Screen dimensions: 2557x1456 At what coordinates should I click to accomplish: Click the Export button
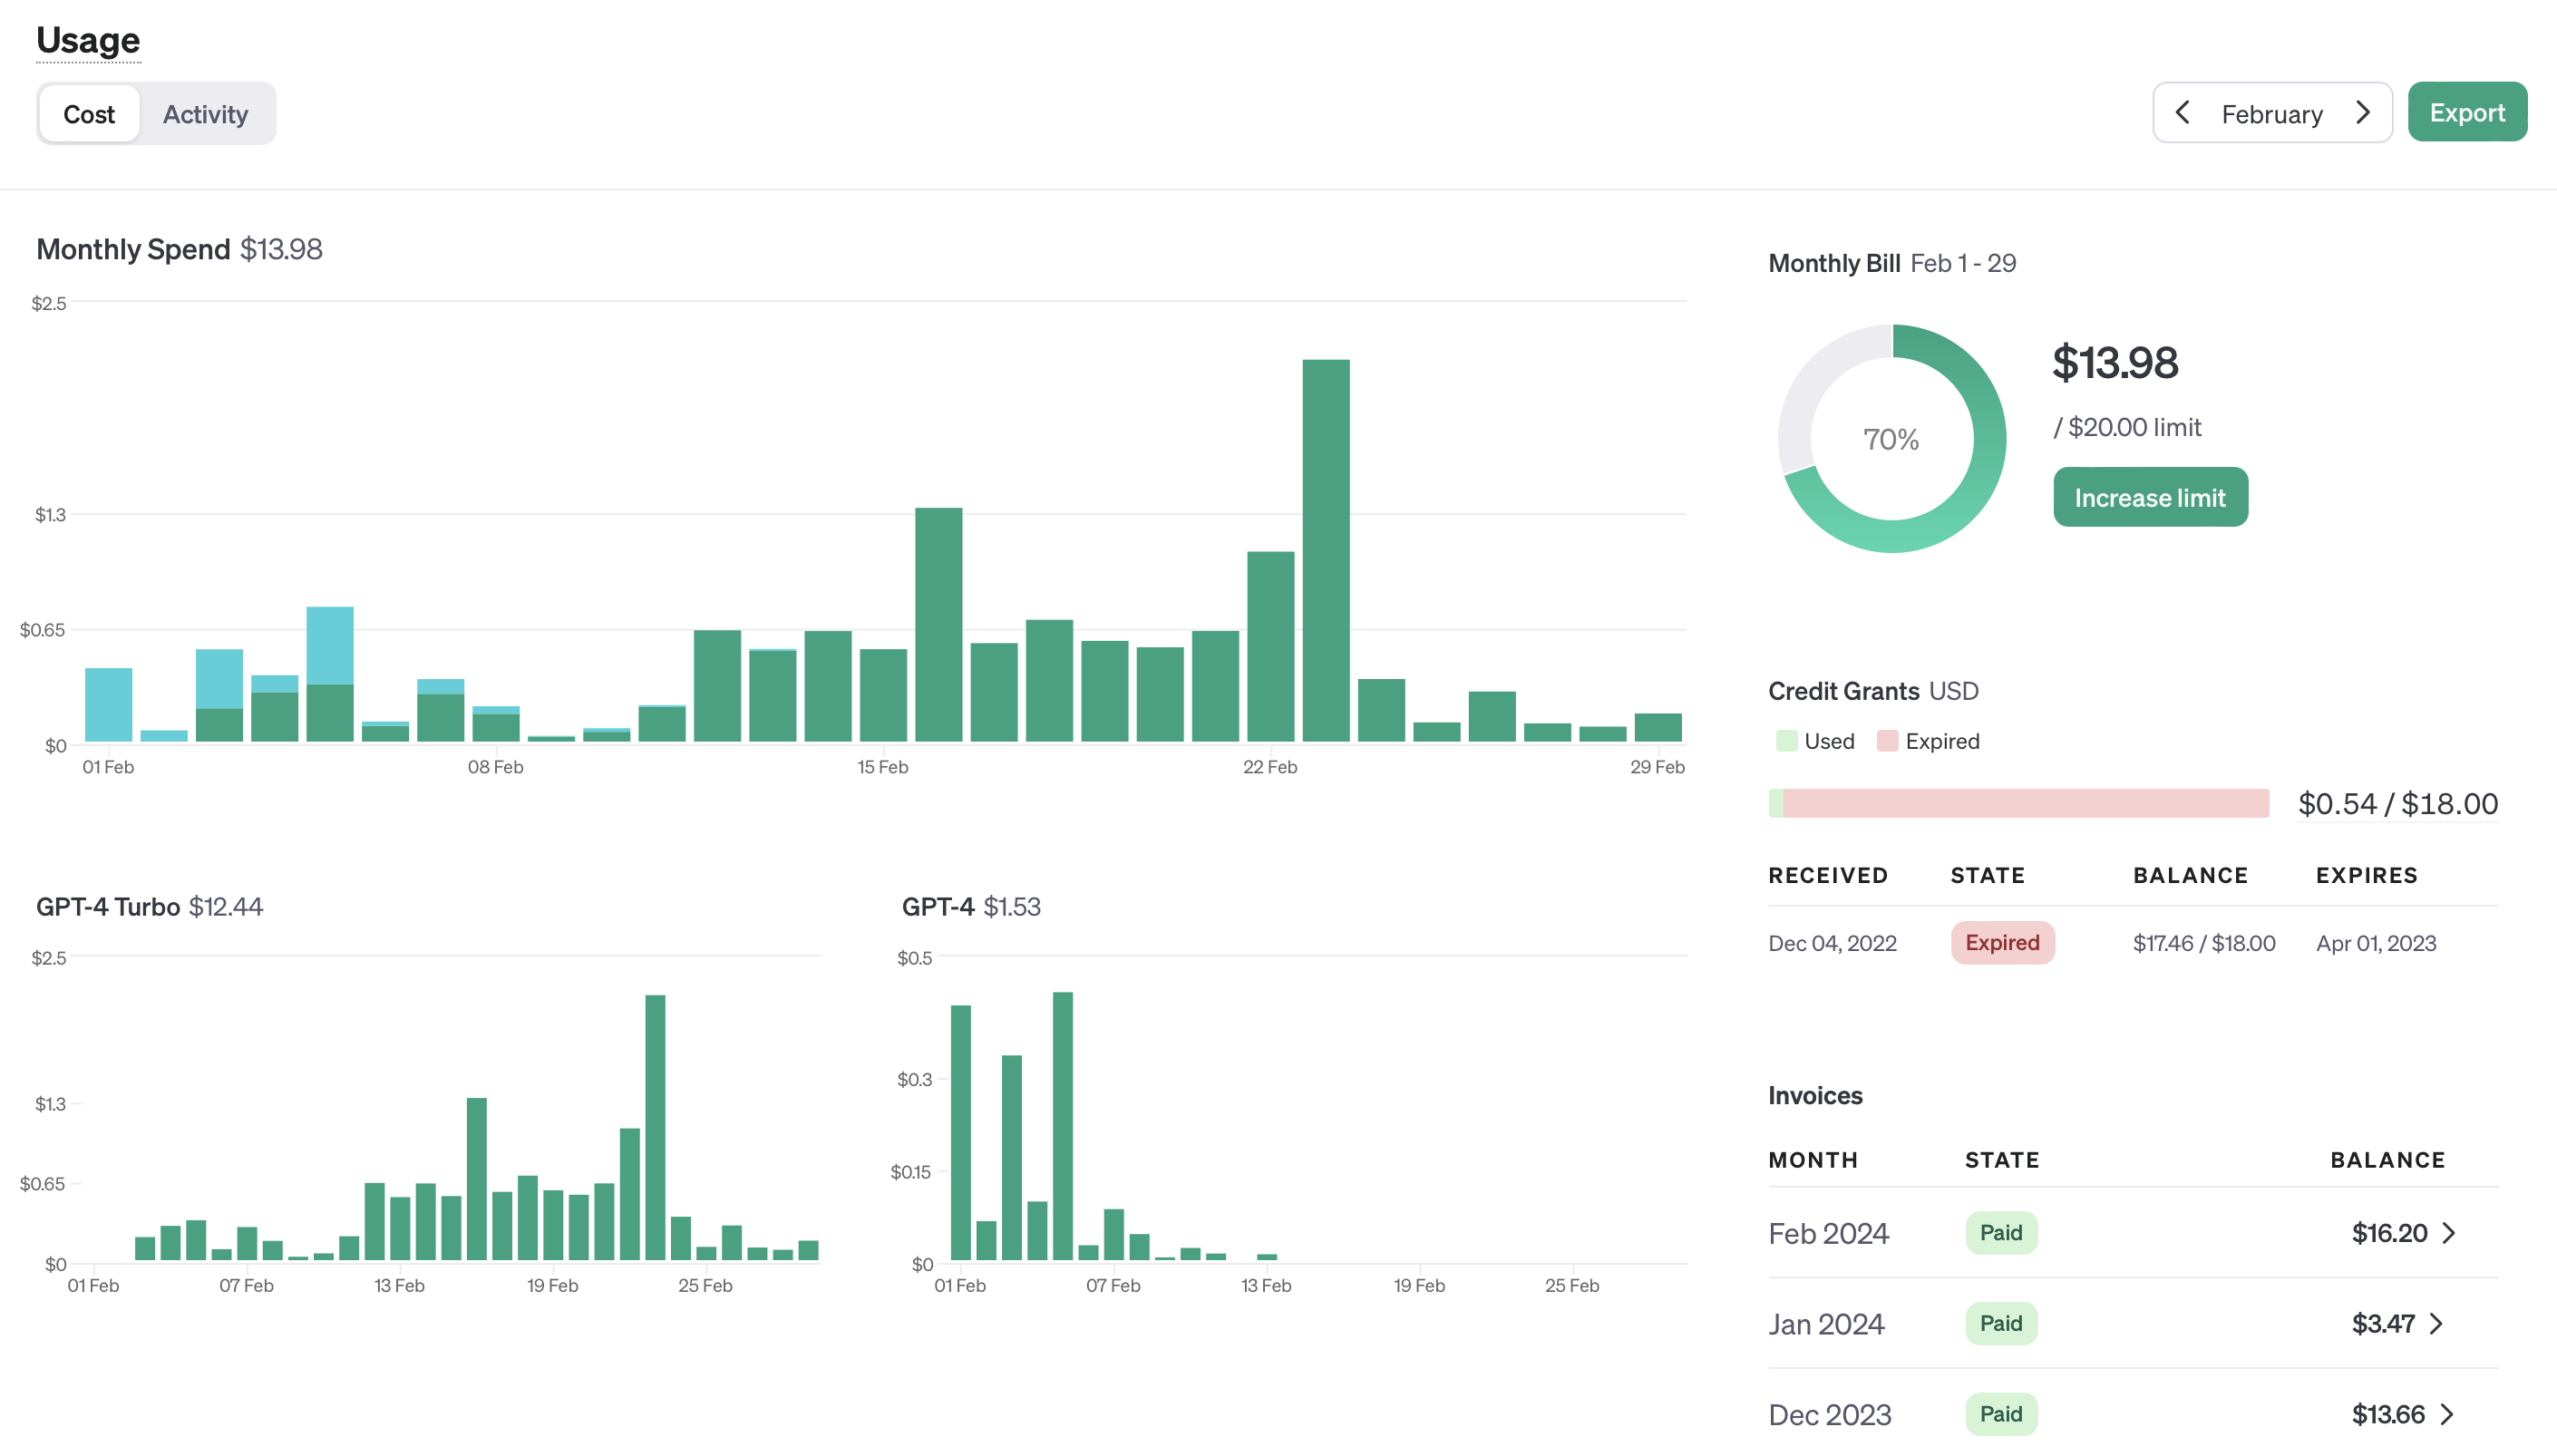[2466, 113]
